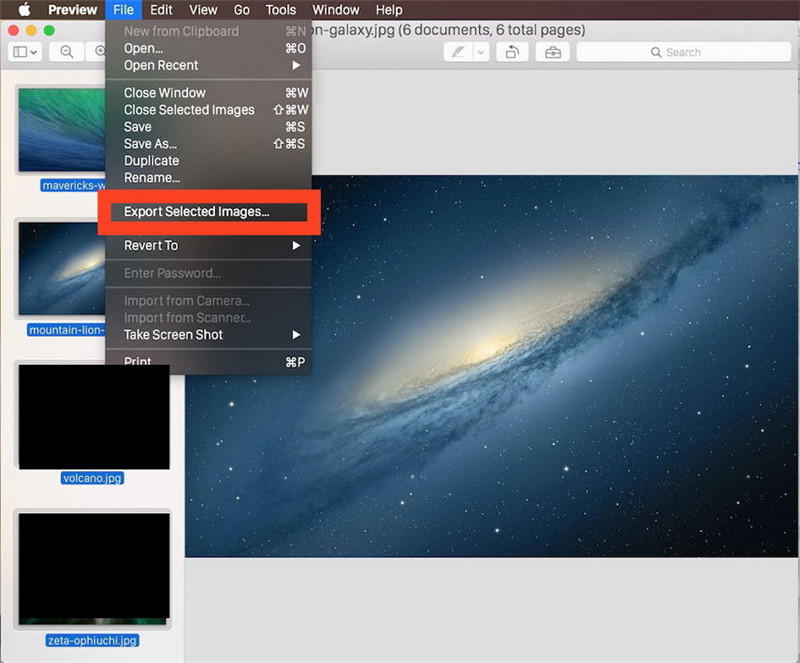Screen dimensions: 800x663
Task: Click the Search magnifier in the search field
Action: 656,51
